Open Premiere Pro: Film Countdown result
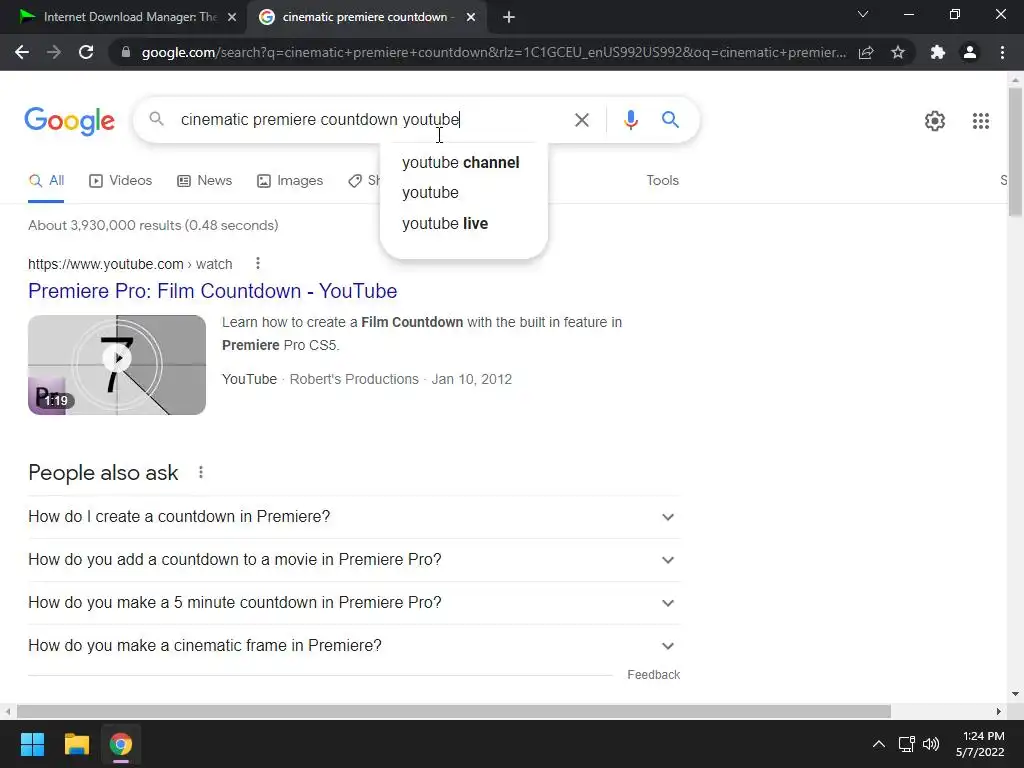The image size is (1024, 768). [x=213, y=291]
